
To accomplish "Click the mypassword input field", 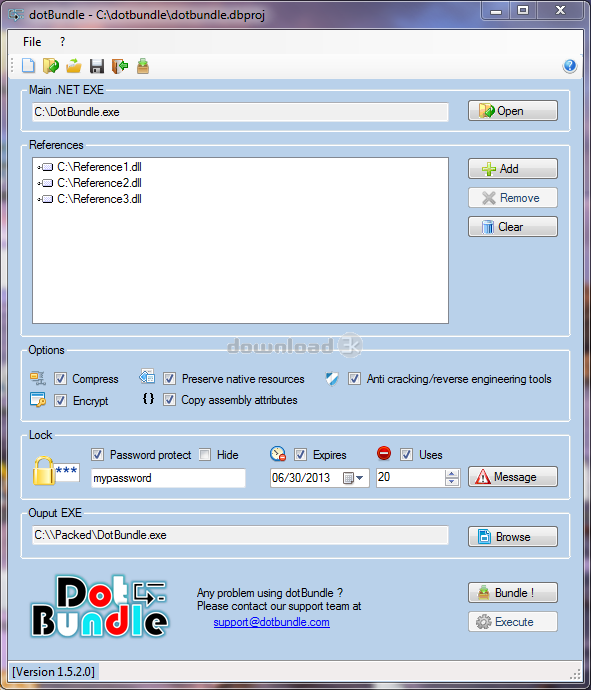I will pyautogui.click(x=168, y=478).
